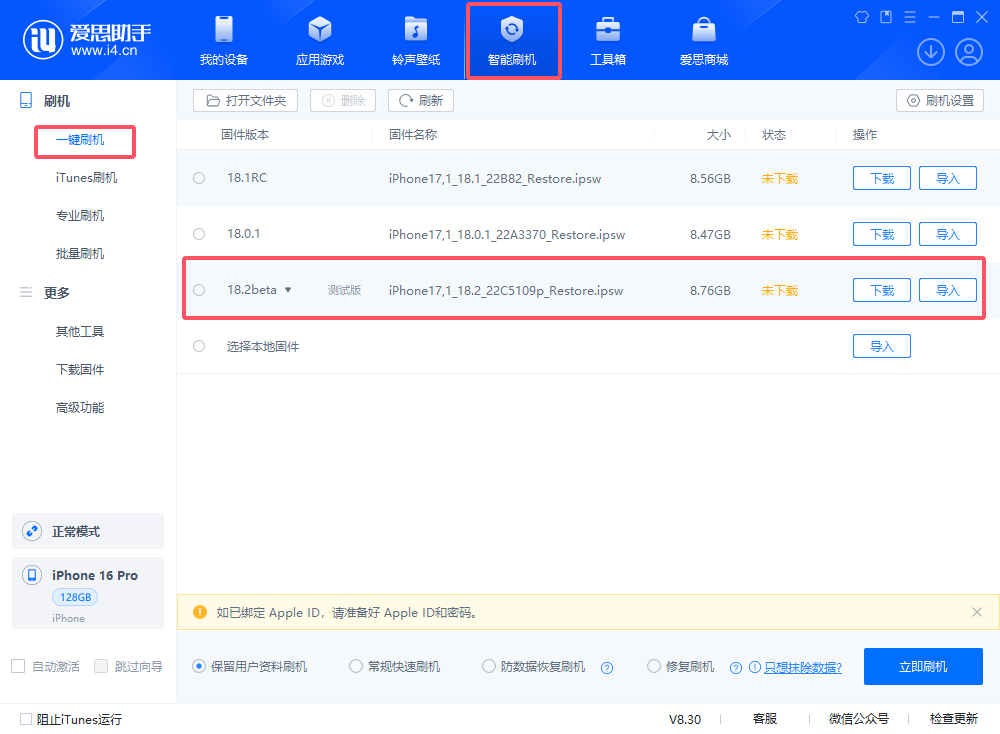Select iTunes刷机 in sidebar
Image resolution: width=1000 pixels, height=734 pixels.
coord(86,178)
